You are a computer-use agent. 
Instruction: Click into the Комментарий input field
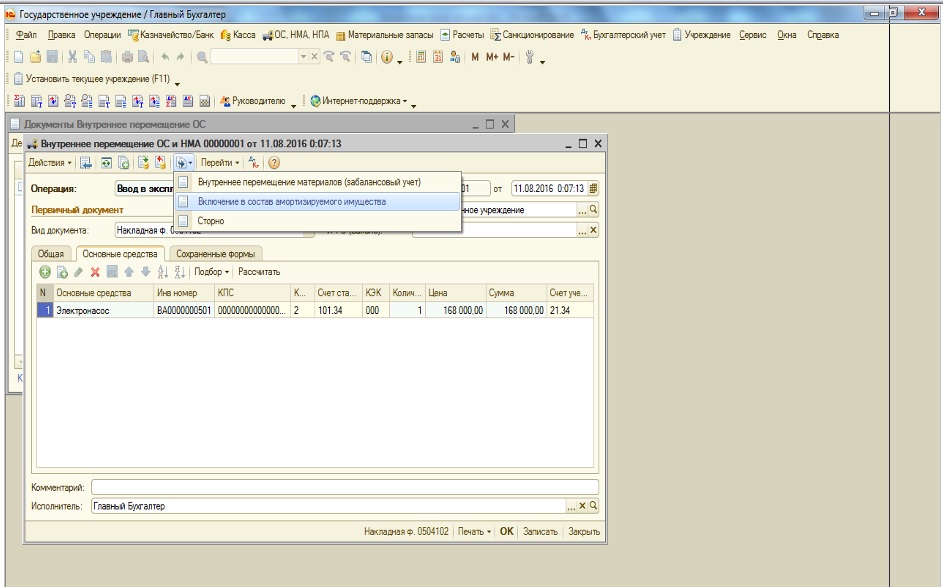coord(344,487)
